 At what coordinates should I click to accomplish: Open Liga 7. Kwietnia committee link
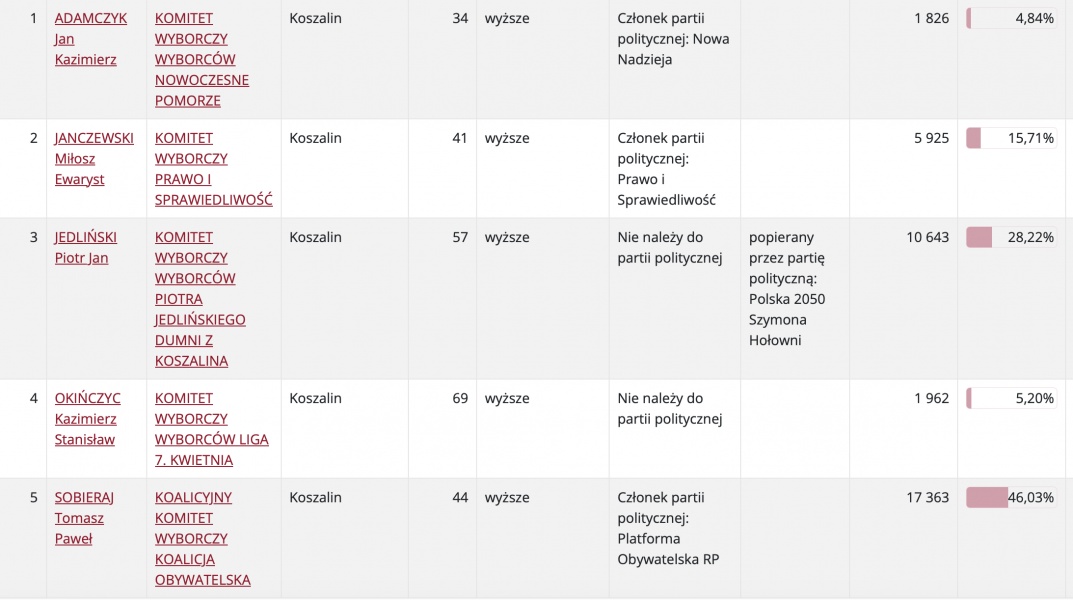click(x=211, y=429)
